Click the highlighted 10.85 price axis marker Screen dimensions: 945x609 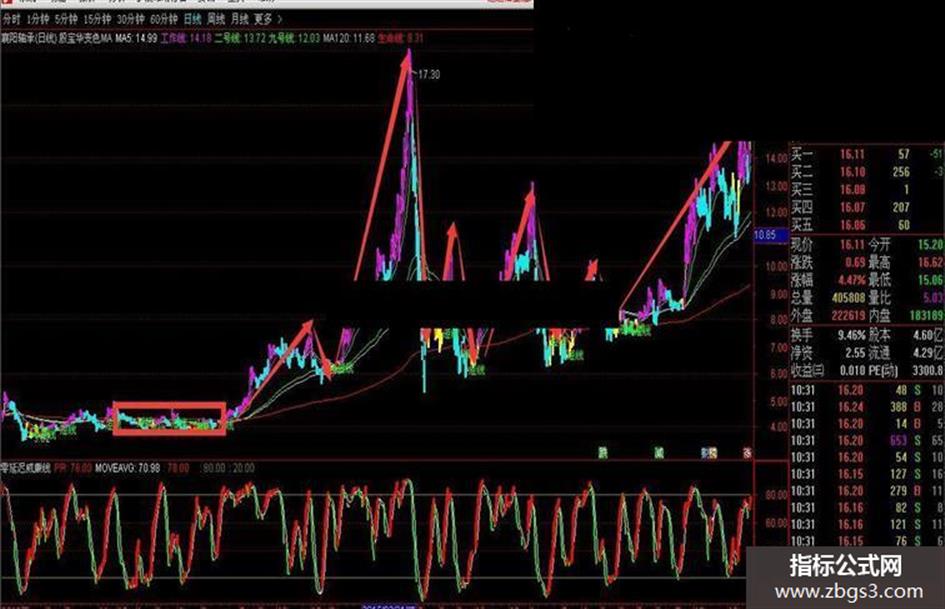coord(770,235)
